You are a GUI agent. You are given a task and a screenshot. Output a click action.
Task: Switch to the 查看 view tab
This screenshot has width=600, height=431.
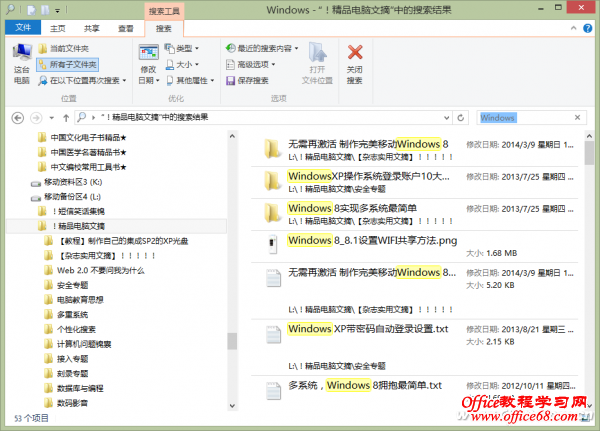point(126,28)
